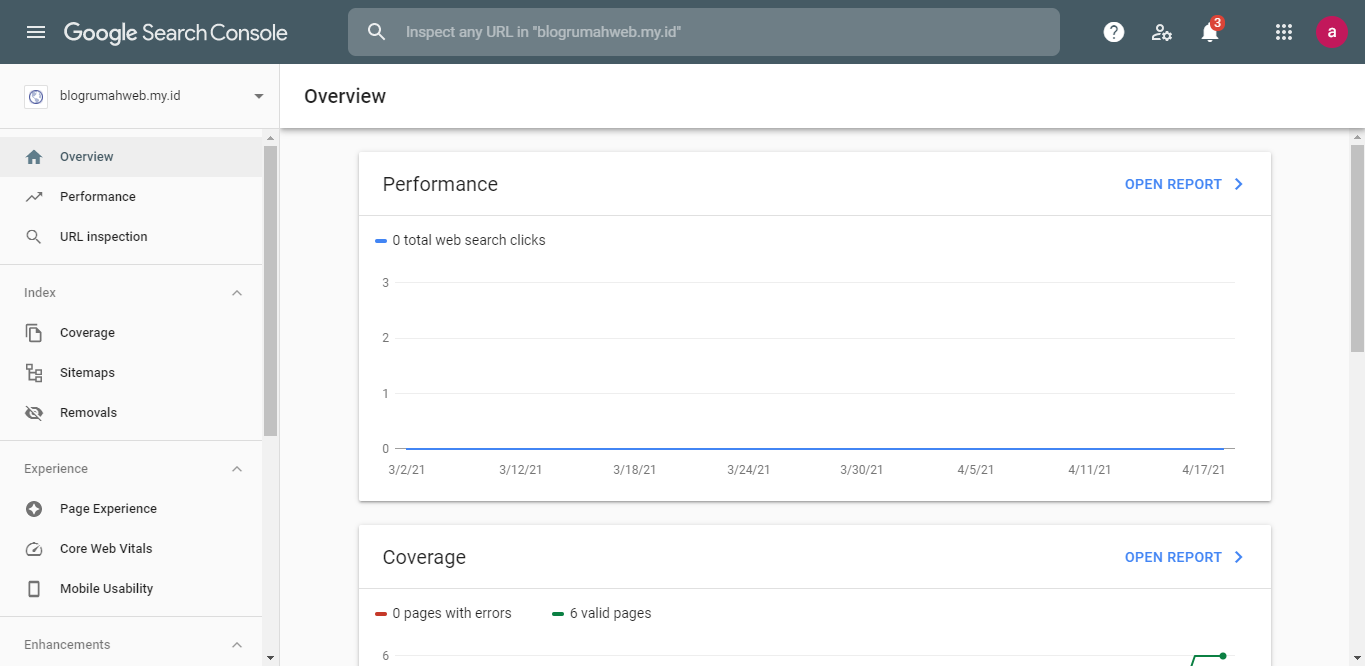Open Coverage in the sidebar
Screen dimensions: 1365x666
[131, 333]
